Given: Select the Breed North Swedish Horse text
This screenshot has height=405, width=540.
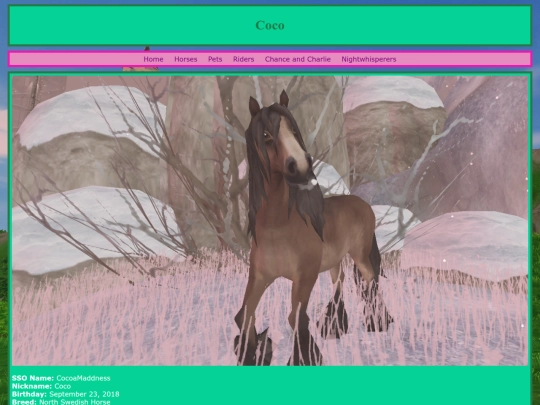Looking at the screenshot, I should (61, 402).
